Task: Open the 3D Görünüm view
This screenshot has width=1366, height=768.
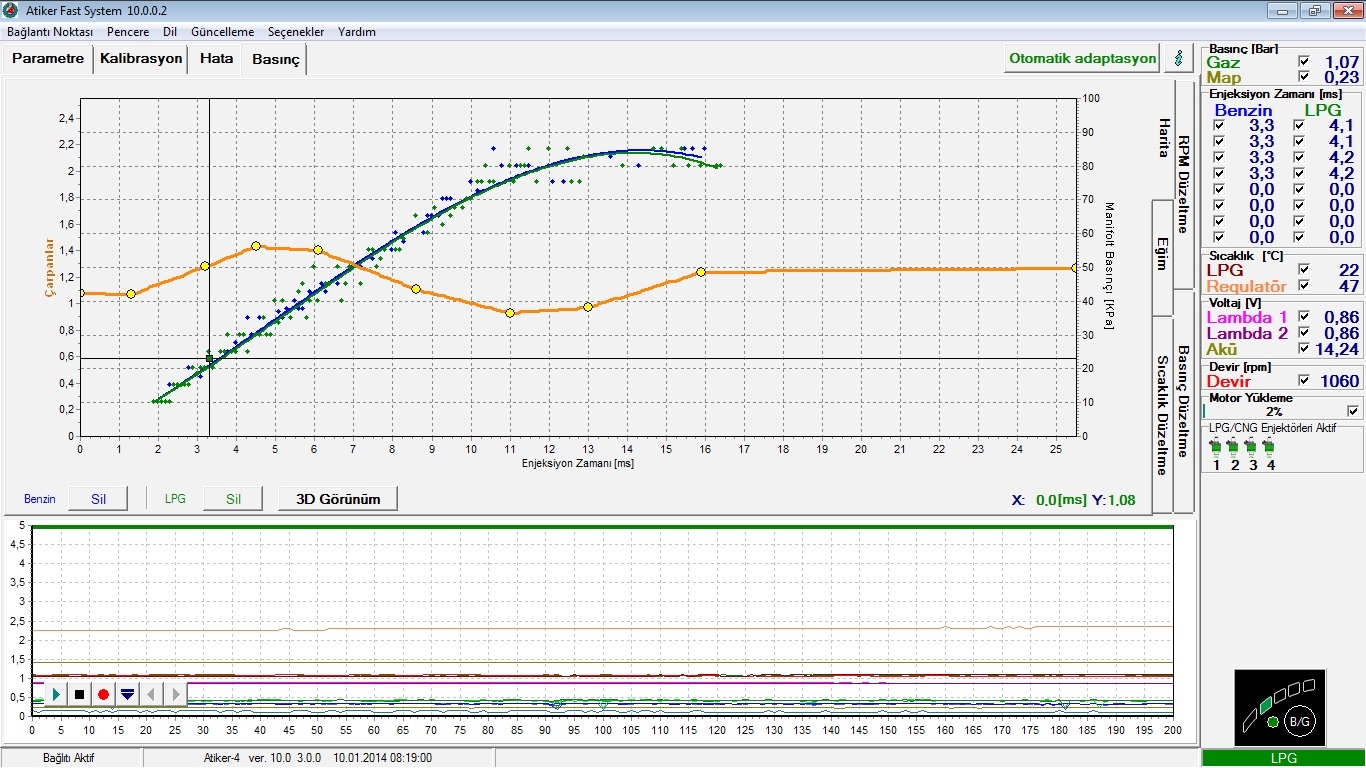Action: [x=337, y=499]
